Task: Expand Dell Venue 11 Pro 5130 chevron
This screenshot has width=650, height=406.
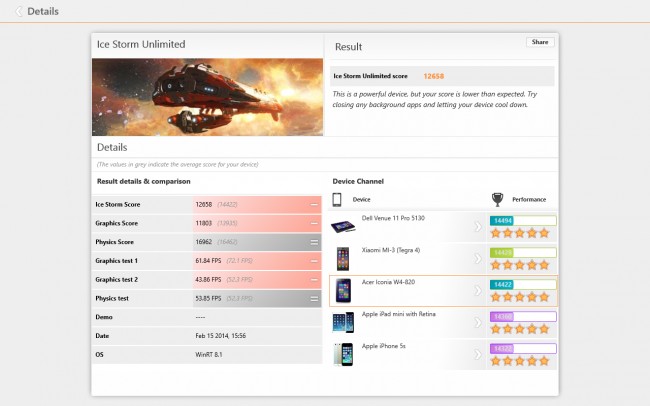Action: pos(478,226)
